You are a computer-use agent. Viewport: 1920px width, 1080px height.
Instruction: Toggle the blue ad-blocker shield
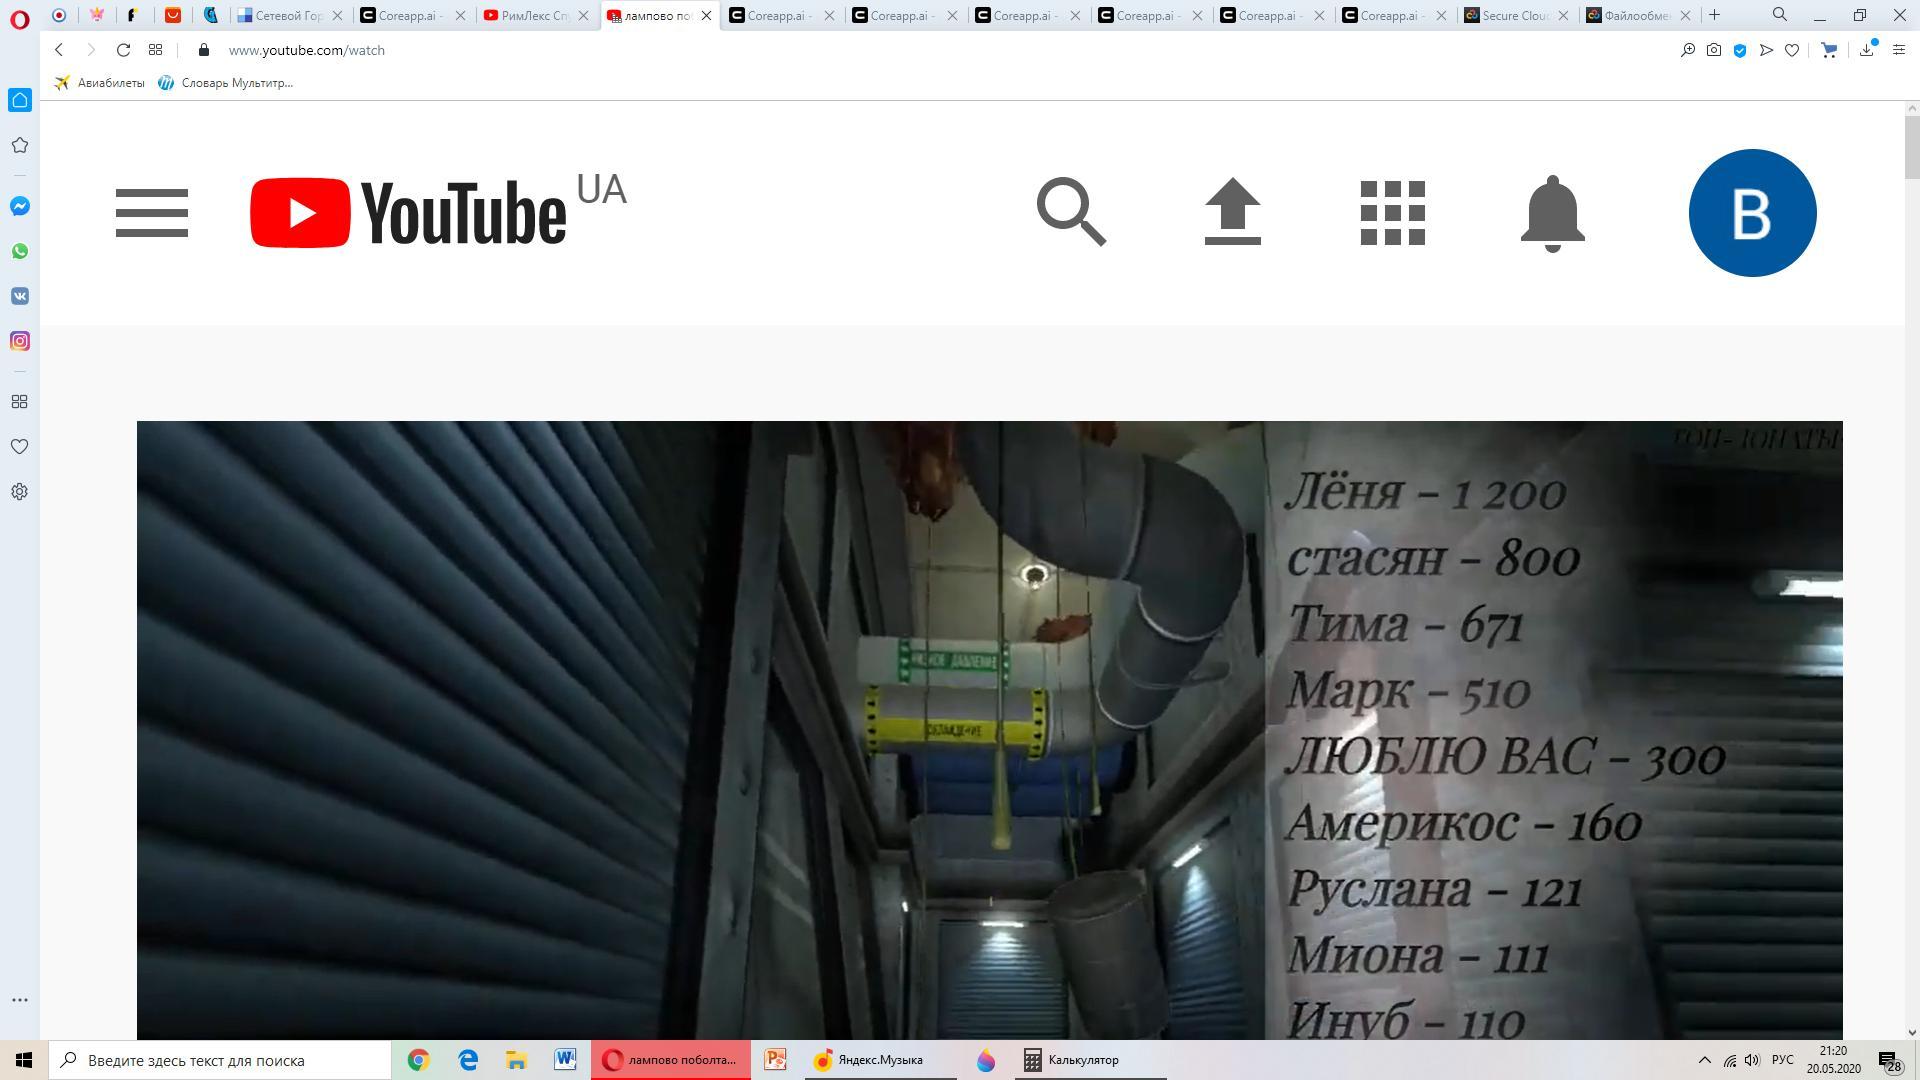click(1740, 50)
